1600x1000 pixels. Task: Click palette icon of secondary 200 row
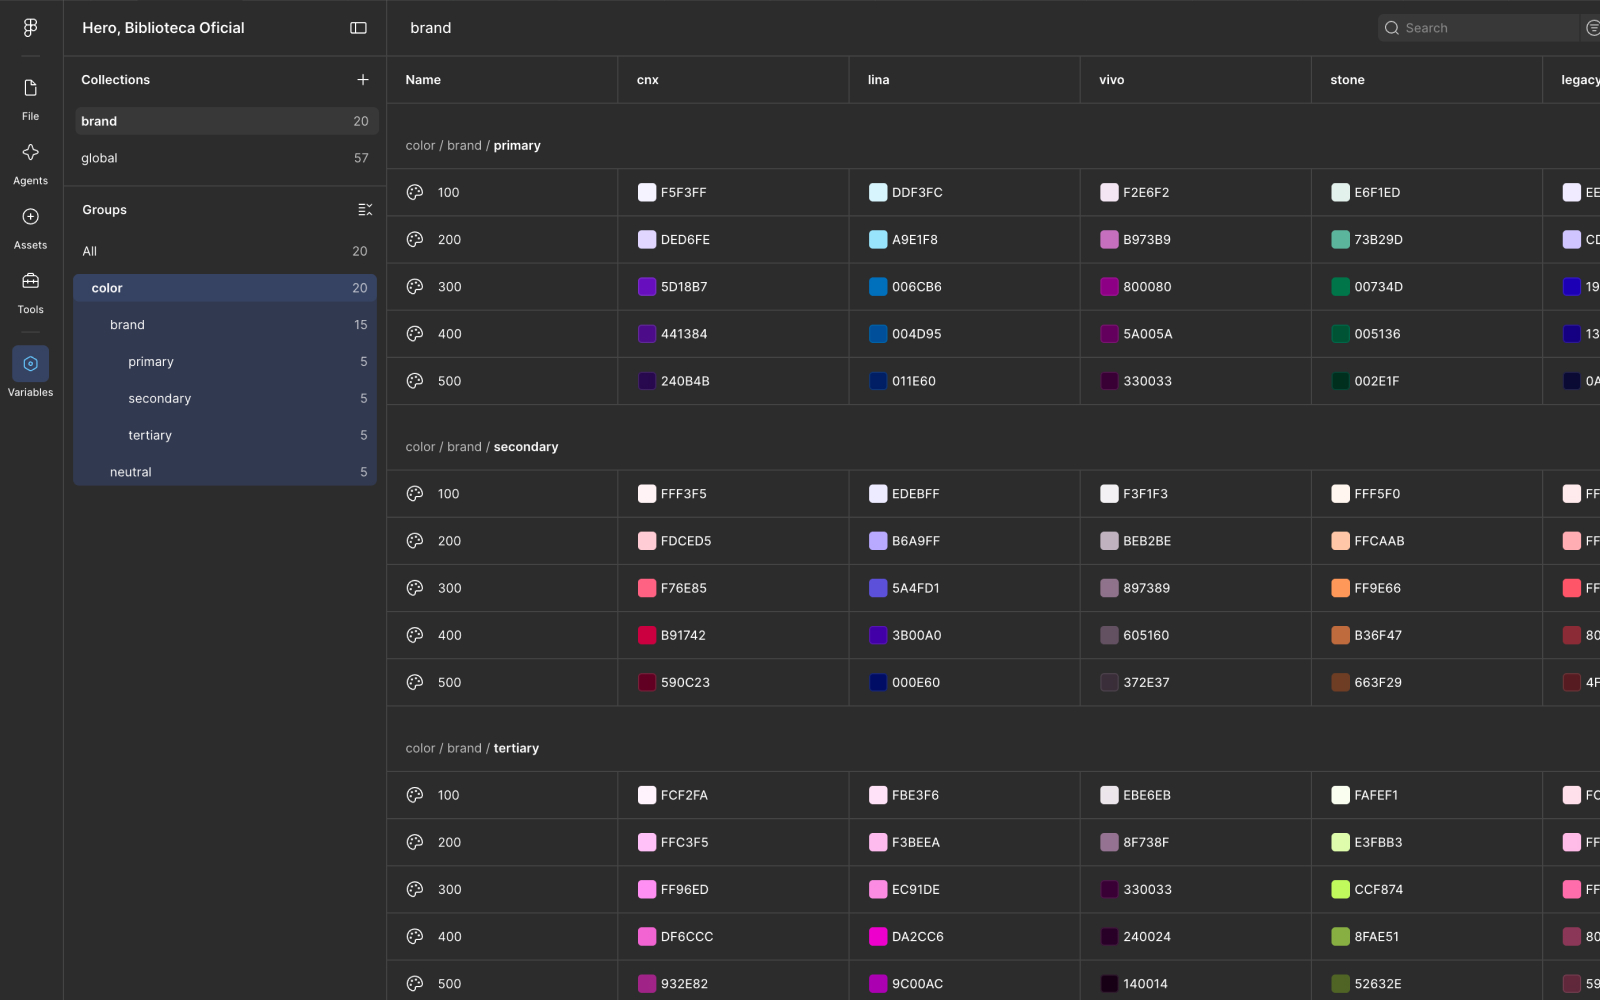415,541
